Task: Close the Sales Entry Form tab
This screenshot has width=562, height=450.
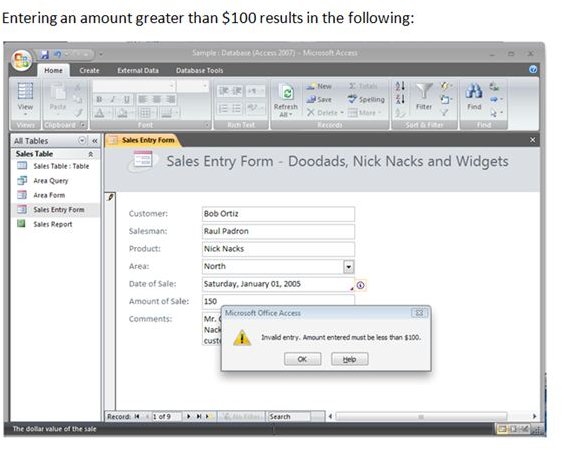Action: (x=533, y=140)
